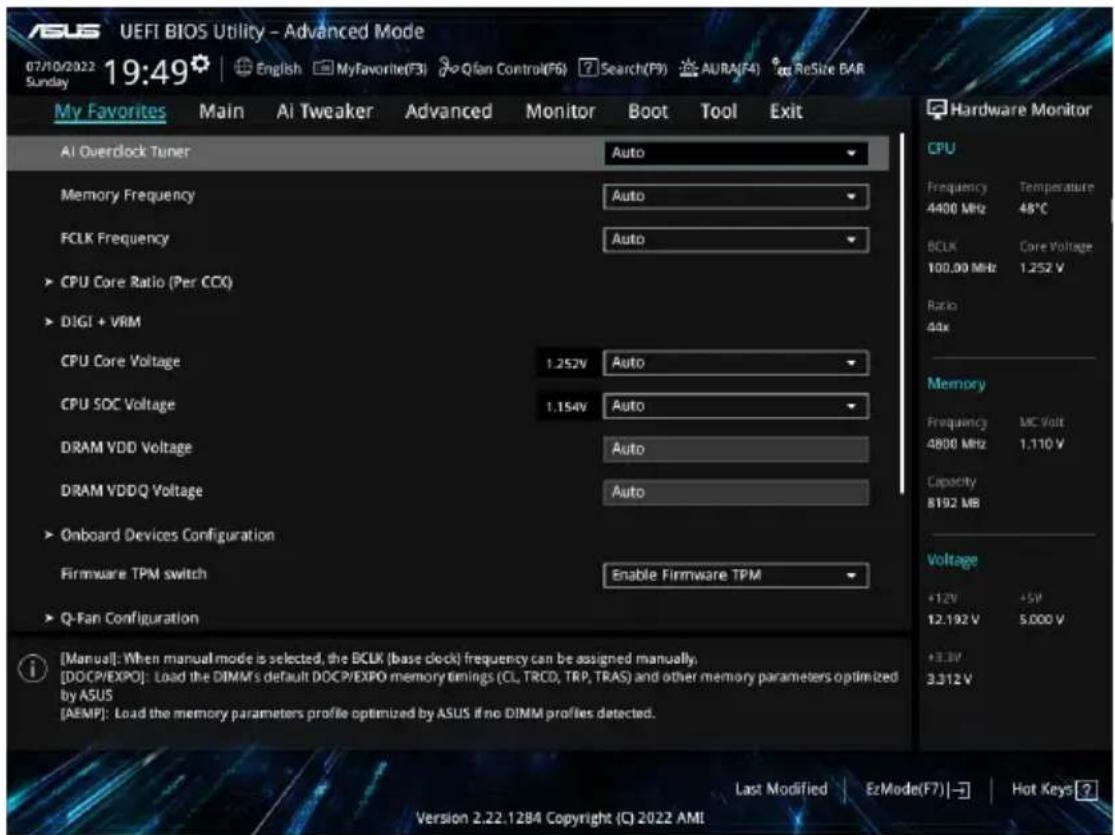The image size is (1115, 835).
Task: Click the 5.000 V reading
Action: [1041, 620]
